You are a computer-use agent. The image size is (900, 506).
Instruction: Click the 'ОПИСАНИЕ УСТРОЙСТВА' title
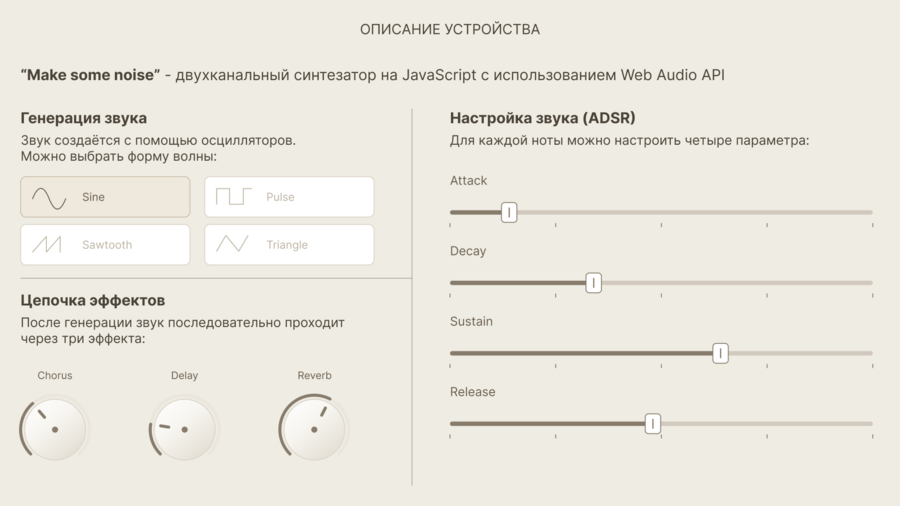click(x=450, y=29)
